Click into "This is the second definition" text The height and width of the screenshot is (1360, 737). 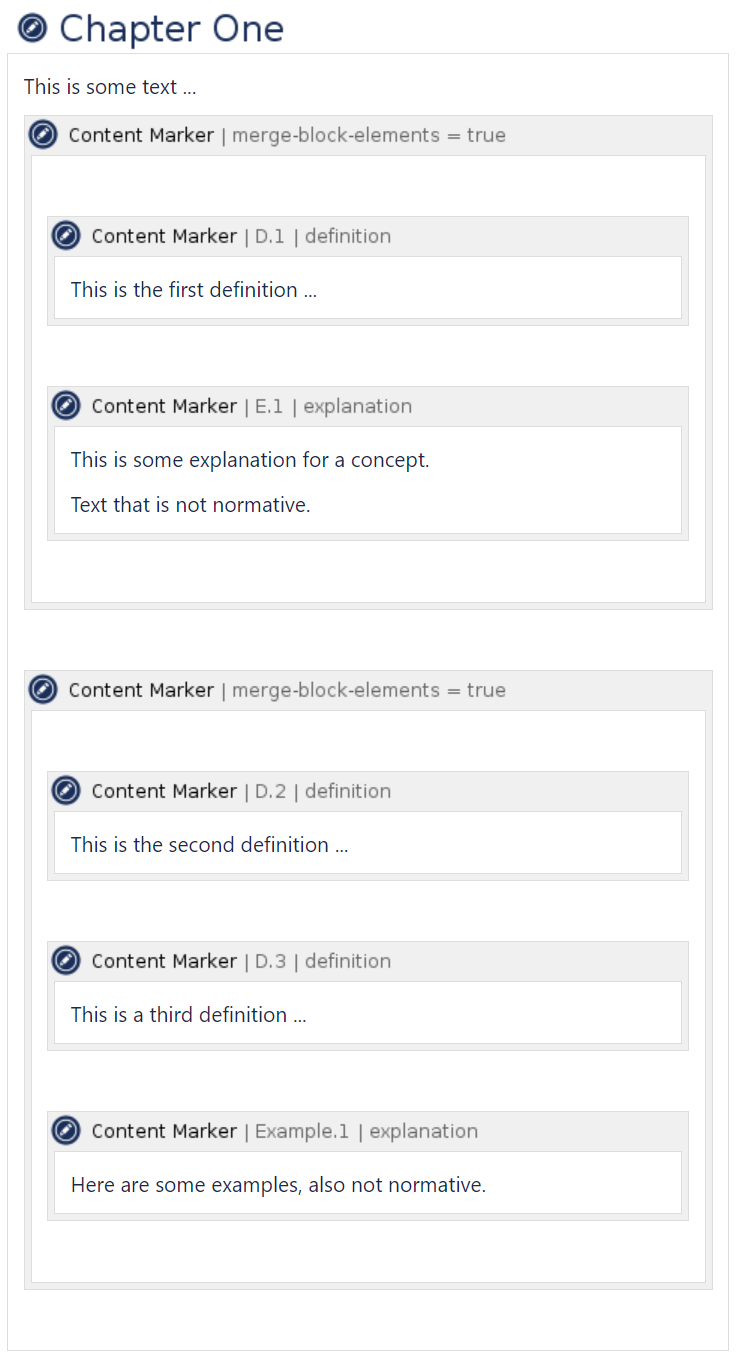209,845
